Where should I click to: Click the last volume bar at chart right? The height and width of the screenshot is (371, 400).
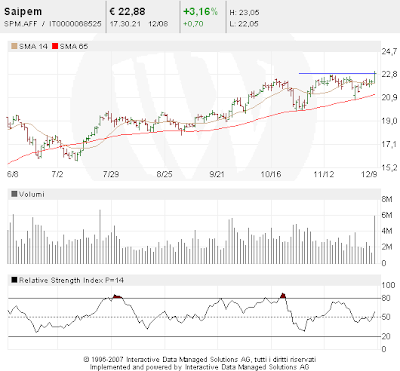(x=374, y=240)
